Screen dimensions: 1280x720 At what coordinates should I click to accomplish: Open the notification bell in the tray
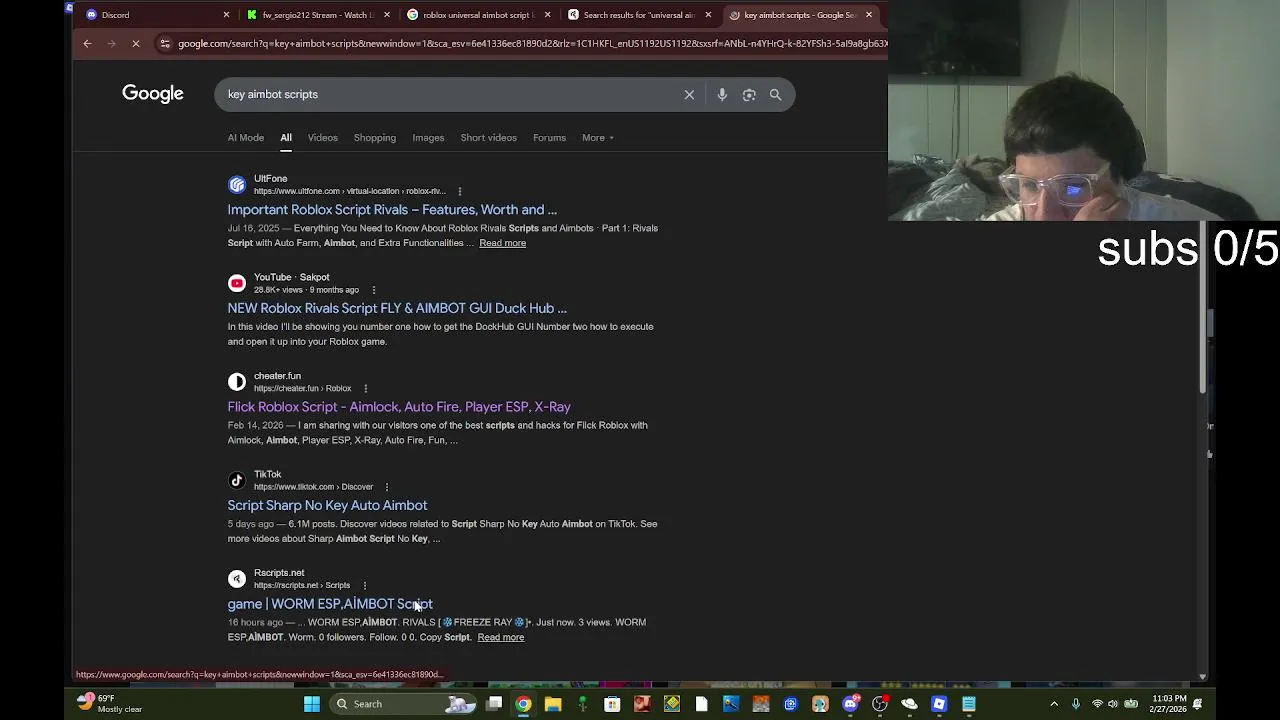(1197, 704)
